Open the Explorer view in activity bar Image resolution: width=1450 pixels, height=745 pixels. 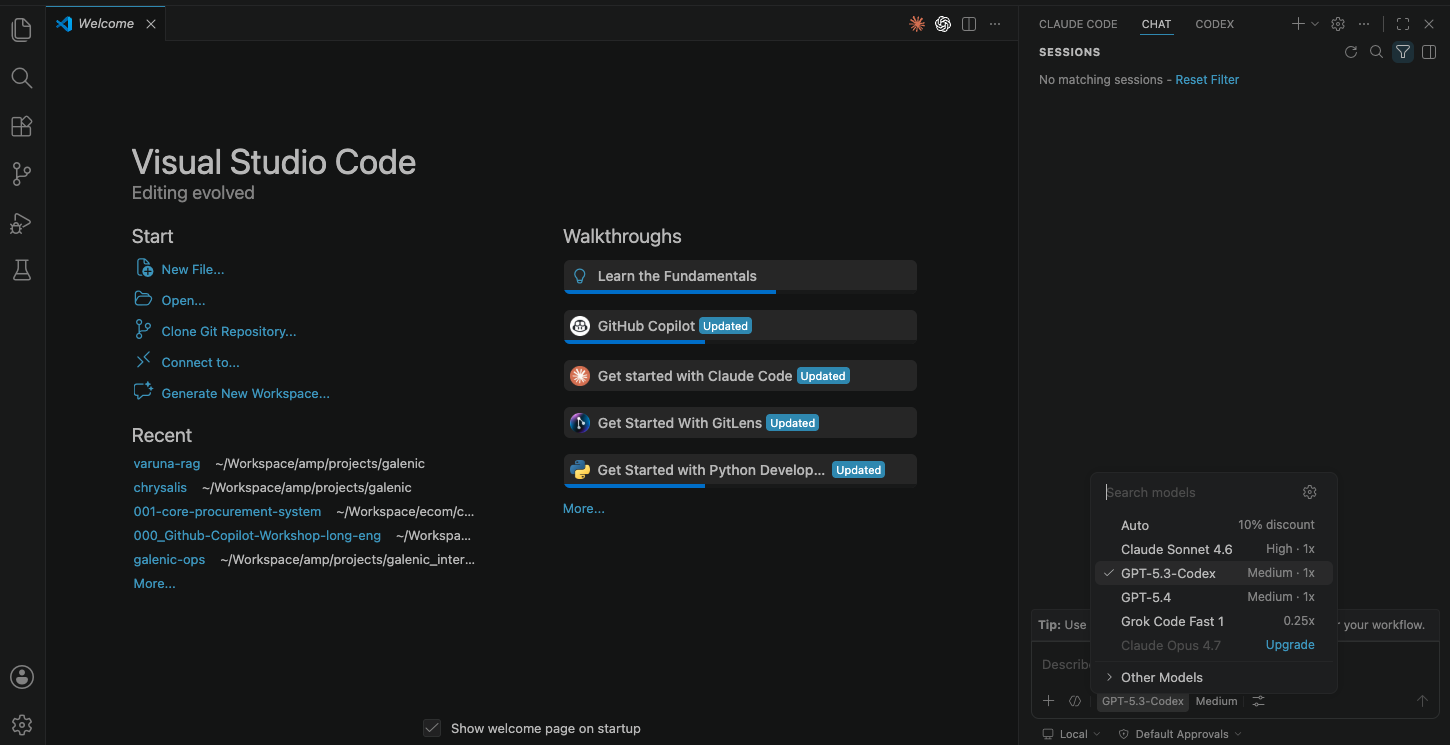pos(22,30)
